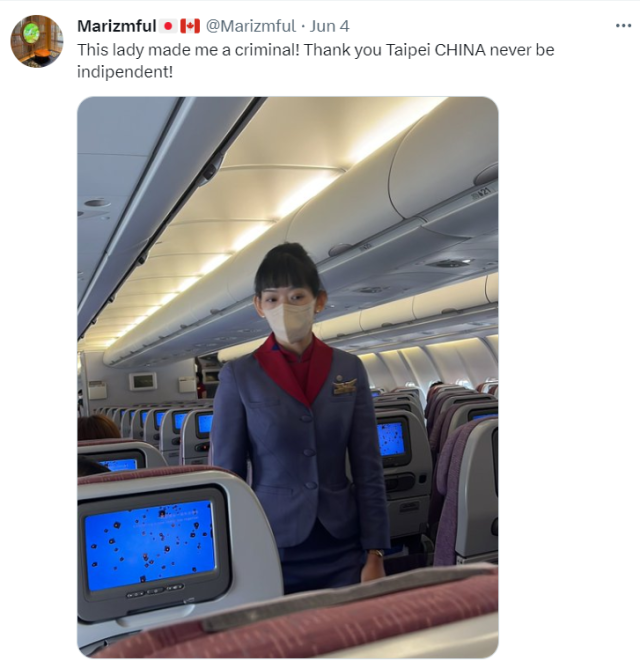Screen dimensions: 640x668
Task: Click the attendant's hair bun in photo
Action: coord(288,254)
